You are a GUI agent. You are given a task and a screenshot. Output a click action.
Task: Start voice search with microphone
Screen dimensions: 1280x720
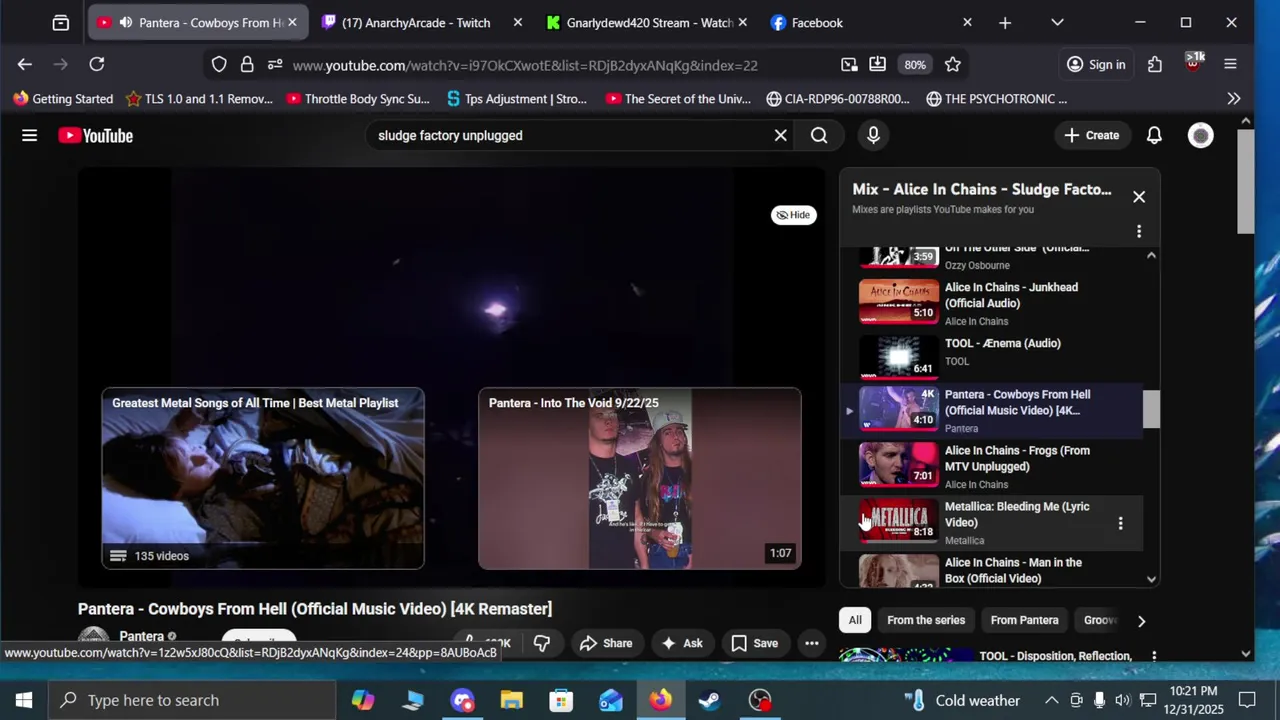click(873, 135)
